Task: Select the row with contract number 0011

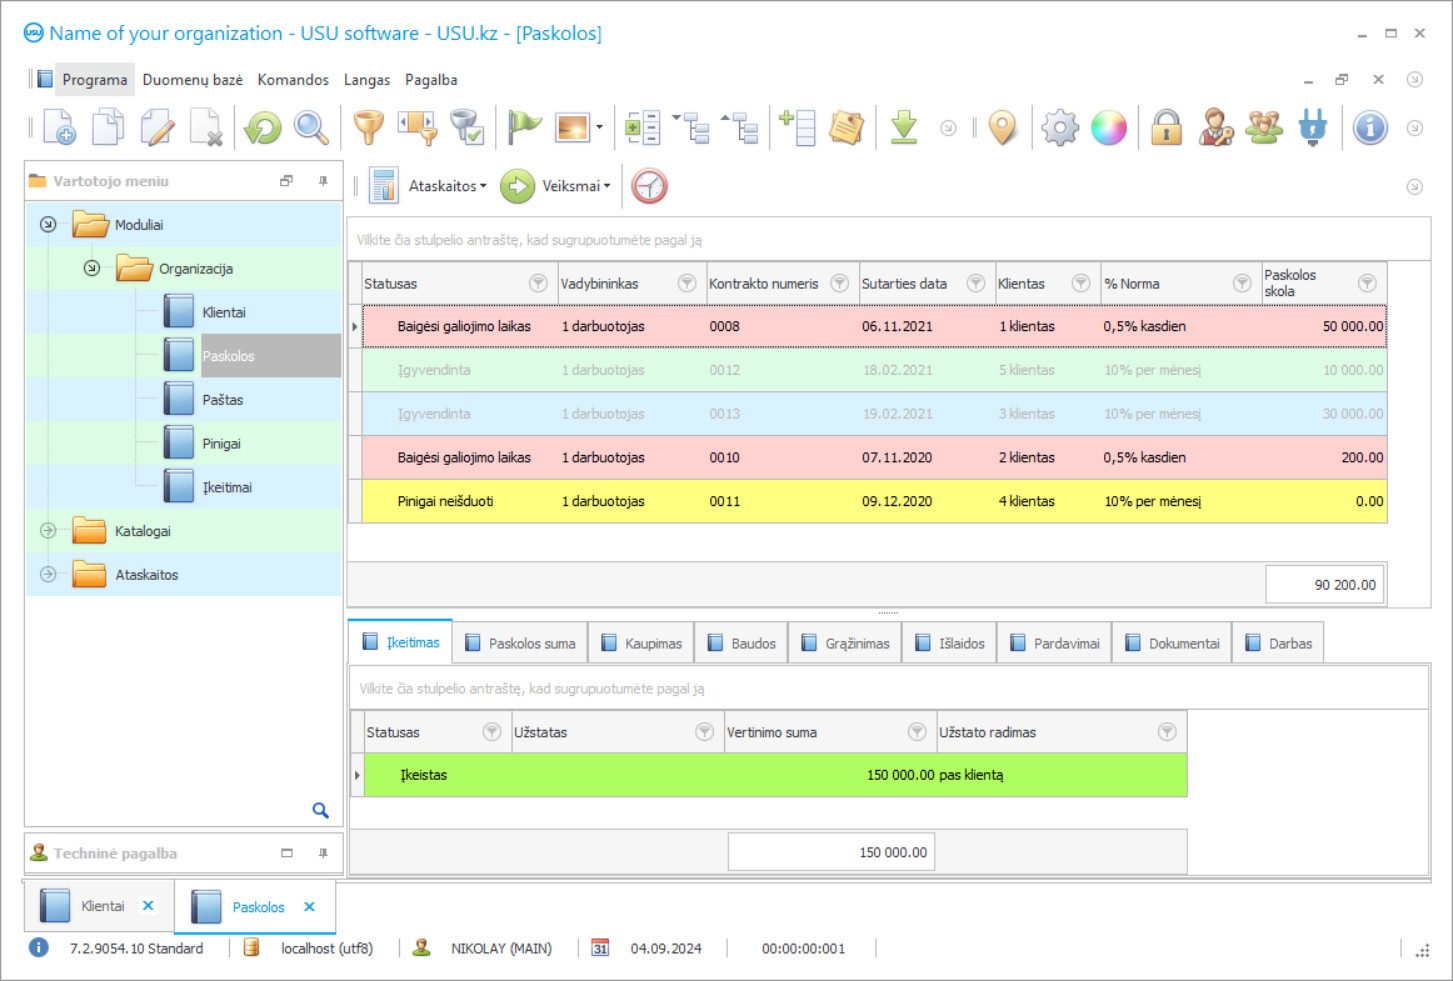Action: 725,501
